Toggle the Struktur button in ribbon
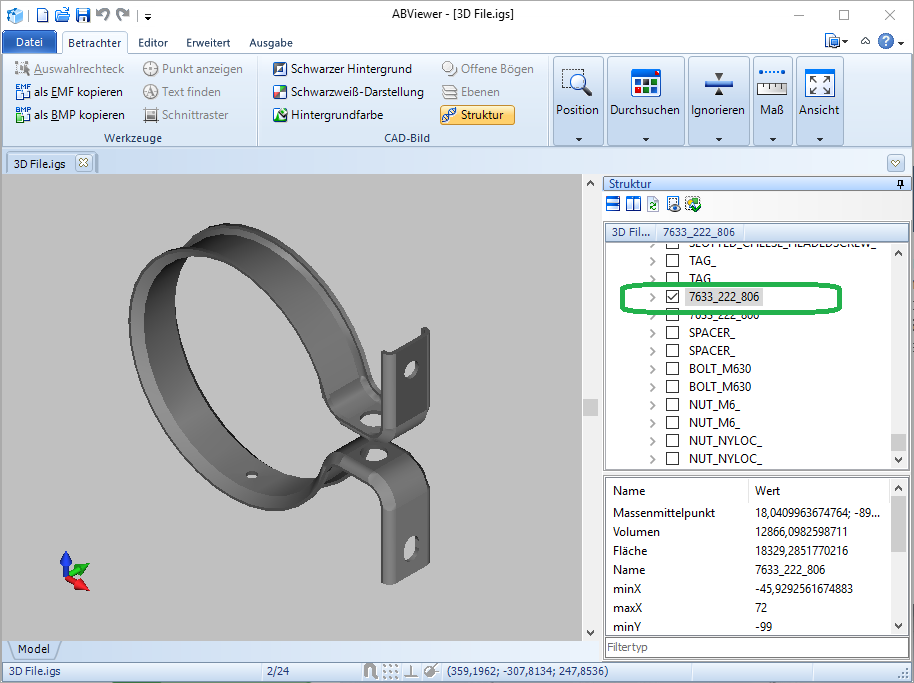 (x=477, y=115)
